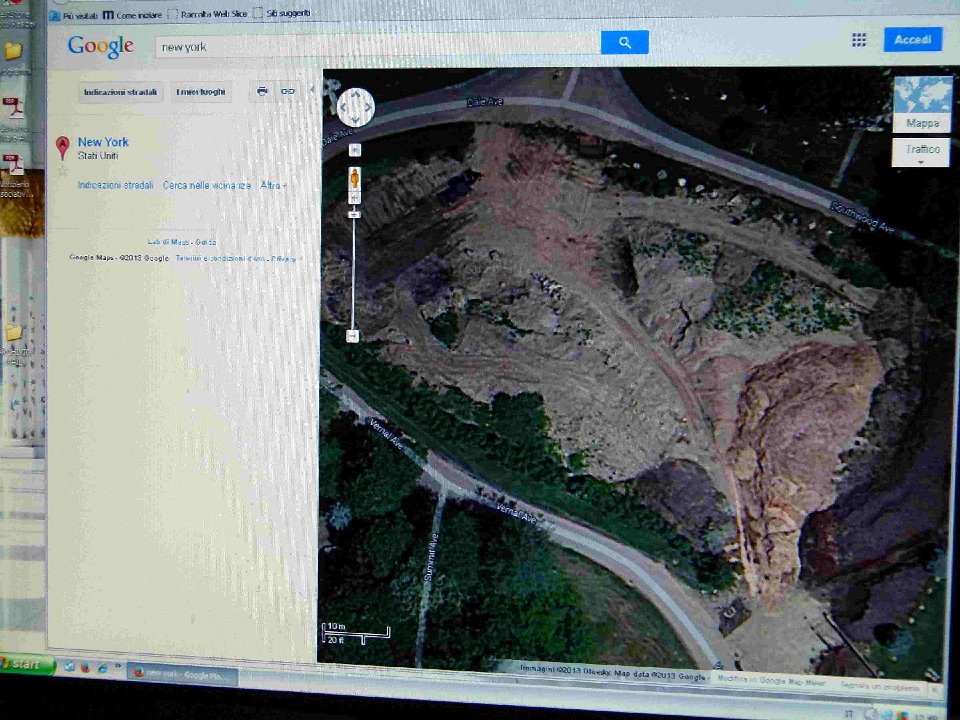
Task: Click the Internet Explorer quick launch icon
Action: 102,667
